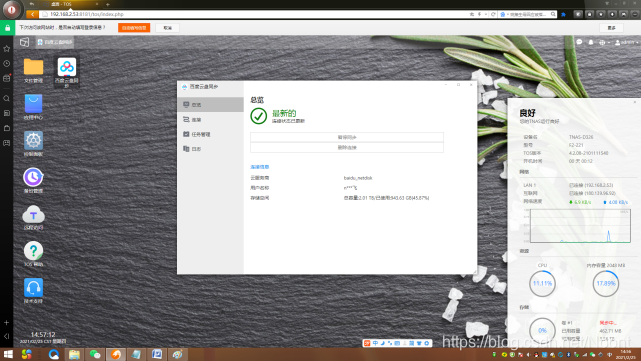Click the Chinese input mode icon on IME bar
This screenshot has width=641, height=361.
[x=375, y=343]
